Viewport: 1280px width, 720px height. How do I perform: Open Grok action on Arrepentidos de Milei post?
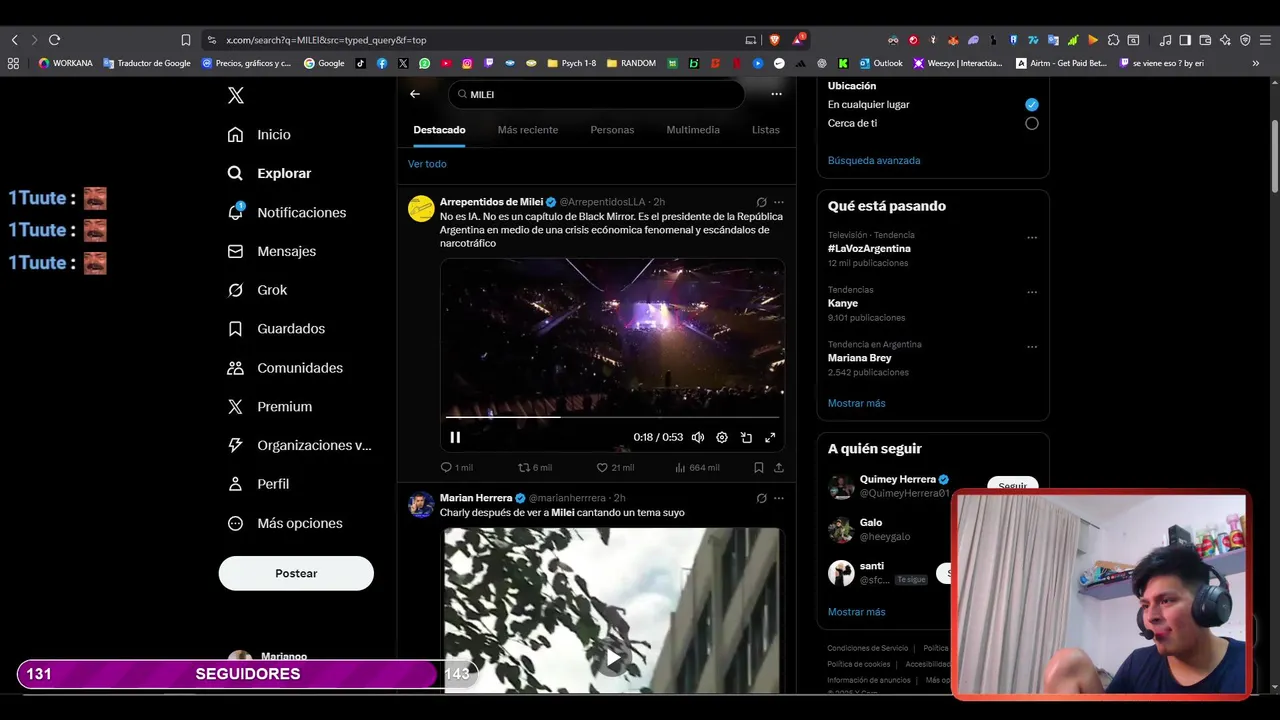pyautogui.click(x=761, y=202)
